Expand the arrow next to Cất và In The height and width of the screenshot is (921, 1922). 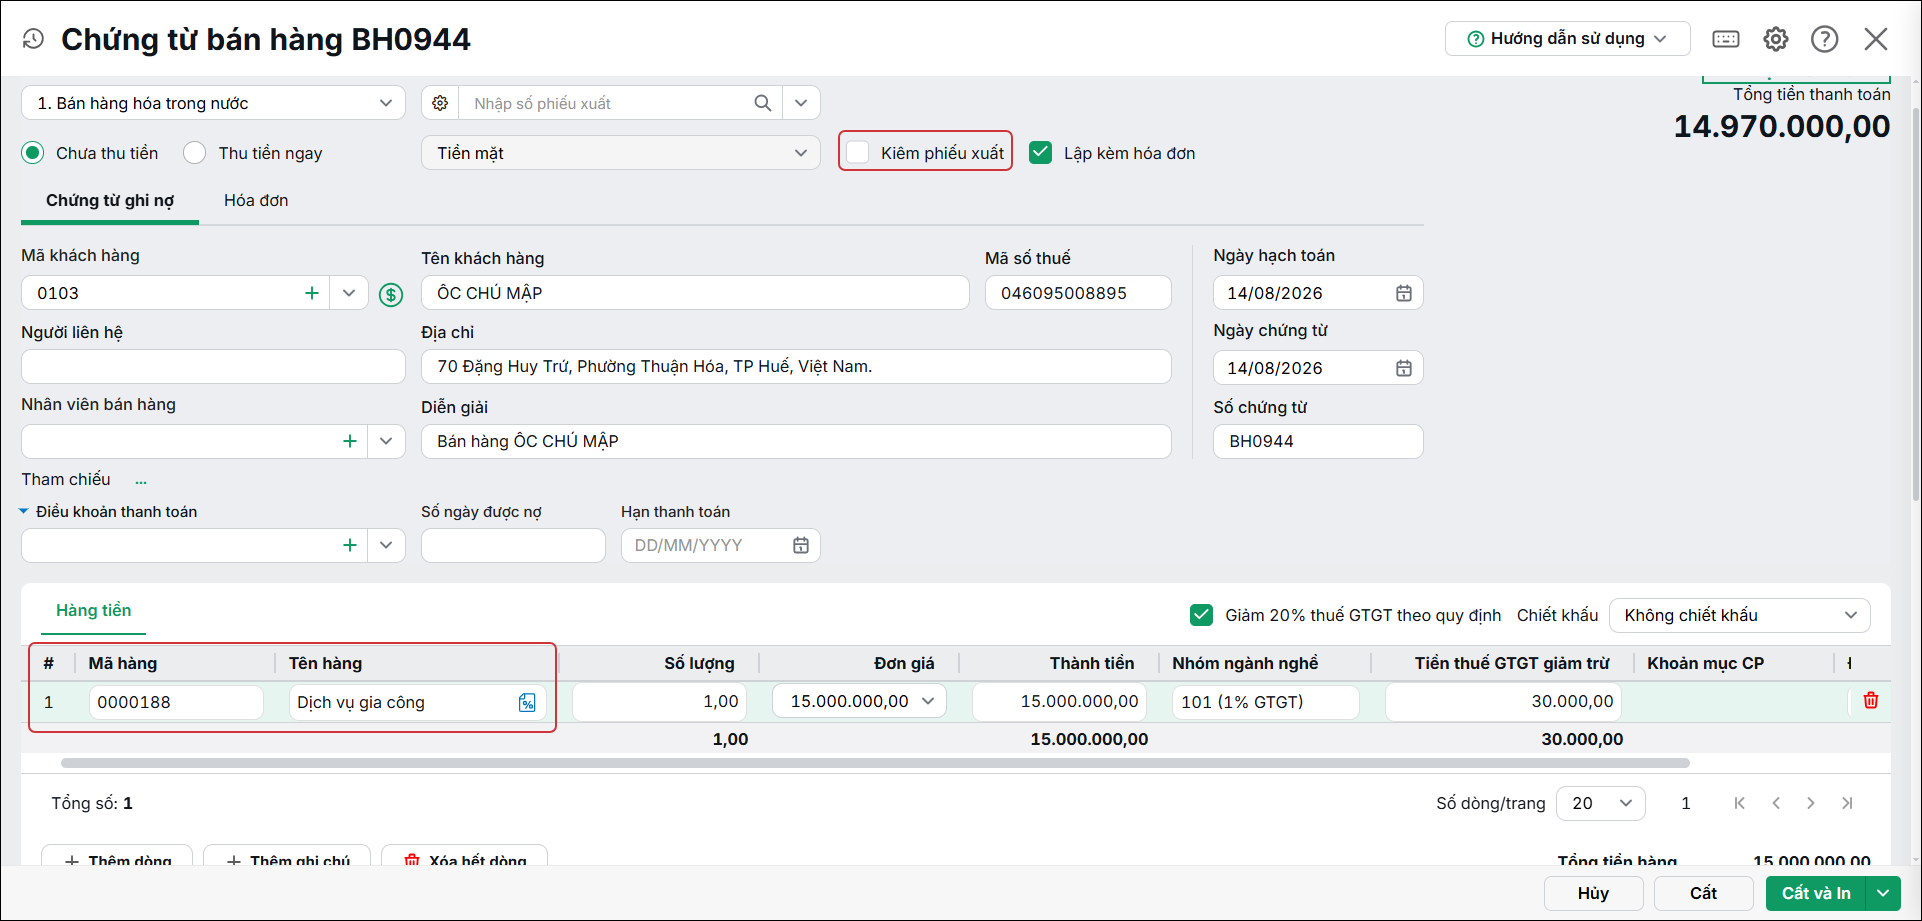[x=1884, y=893]
